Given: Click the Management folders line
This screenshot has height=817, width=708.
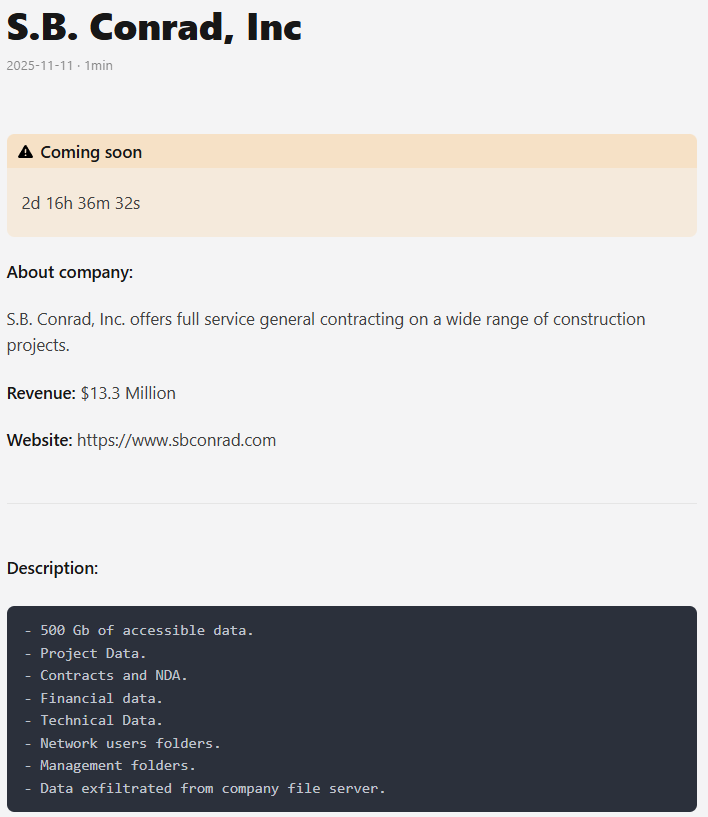Looking at the screenshot, I should pos(117,765).
